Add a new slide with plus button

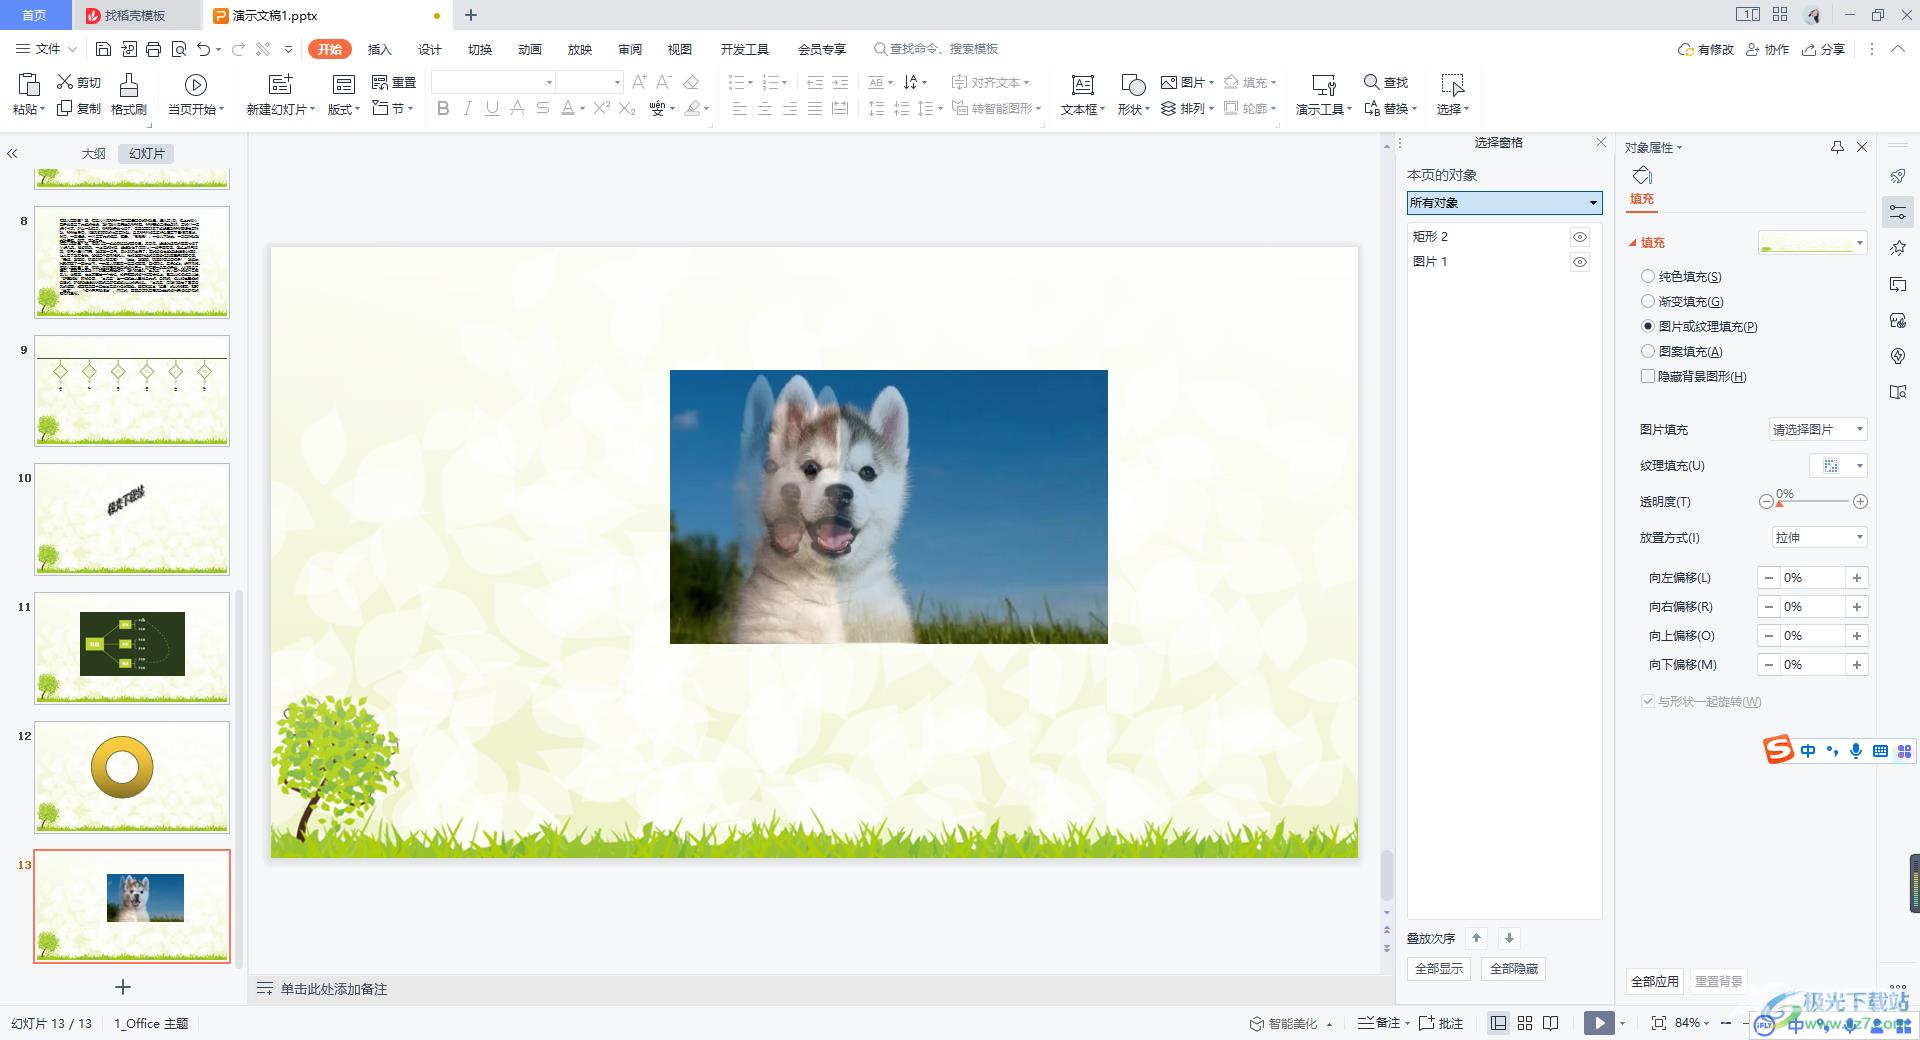[x=123, y=987]
